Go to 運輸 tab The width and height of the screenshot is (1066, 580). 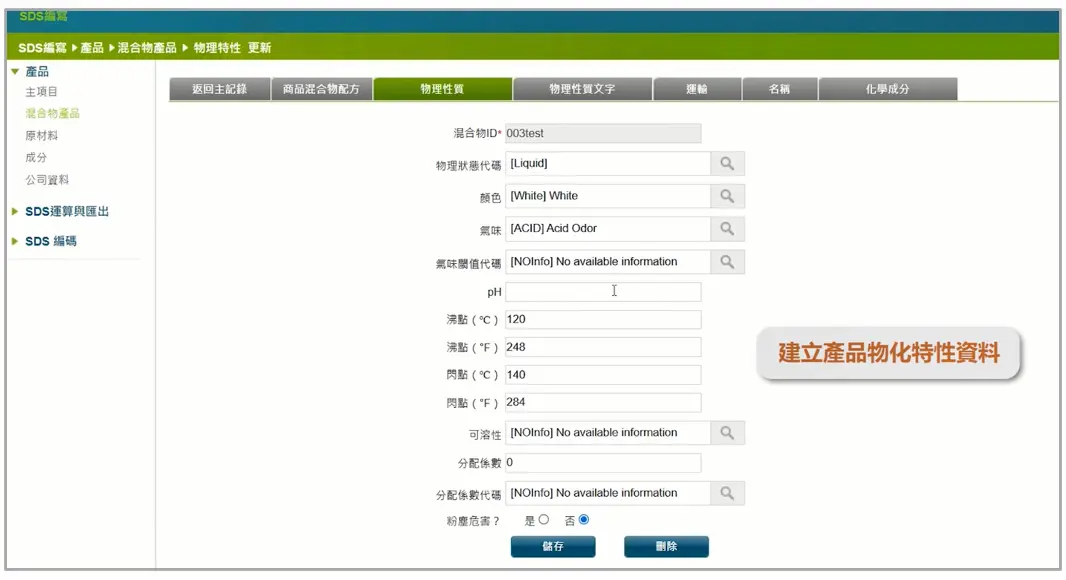(x=697, y=89)
